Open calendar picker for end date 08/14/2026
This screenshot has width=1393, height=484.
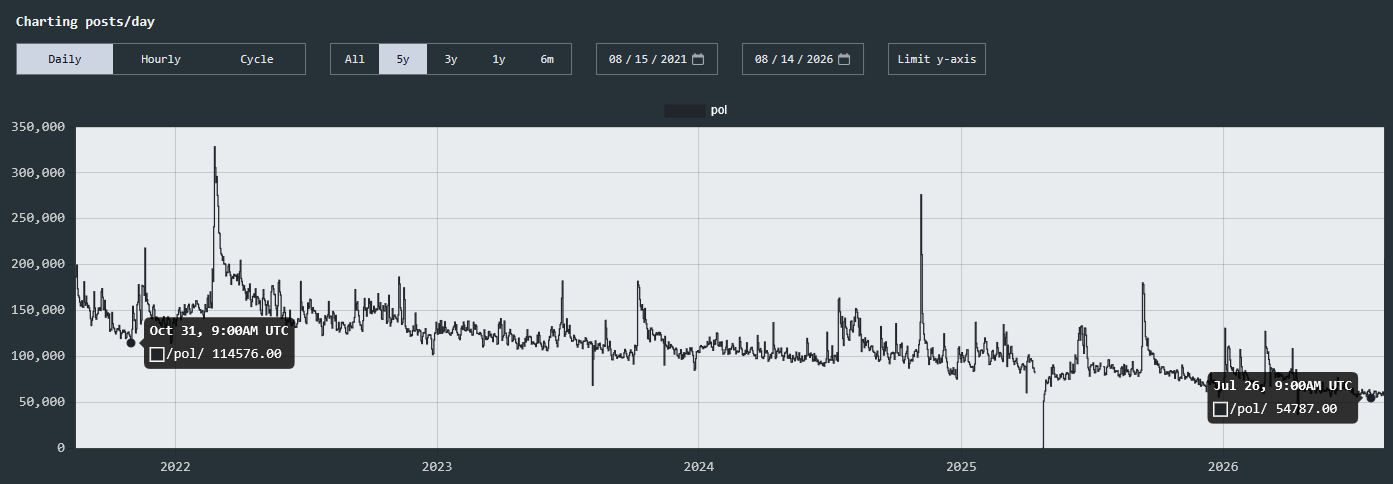click(844, 59)
